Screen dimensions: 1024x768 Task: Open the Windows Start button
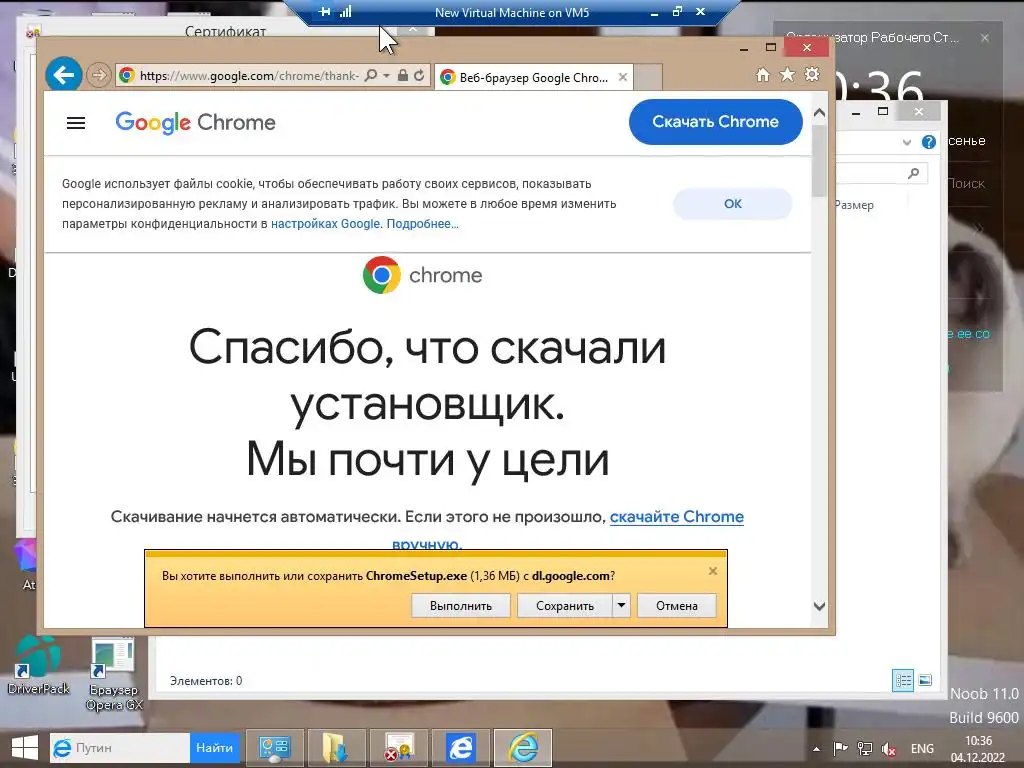click(25, 748)
